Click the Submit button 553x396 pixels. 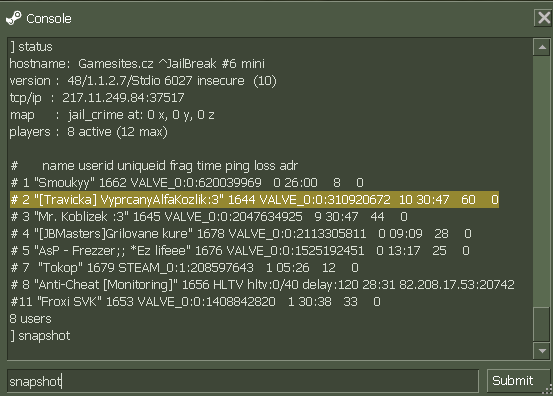pyautogui.click(x=513, y=380)
